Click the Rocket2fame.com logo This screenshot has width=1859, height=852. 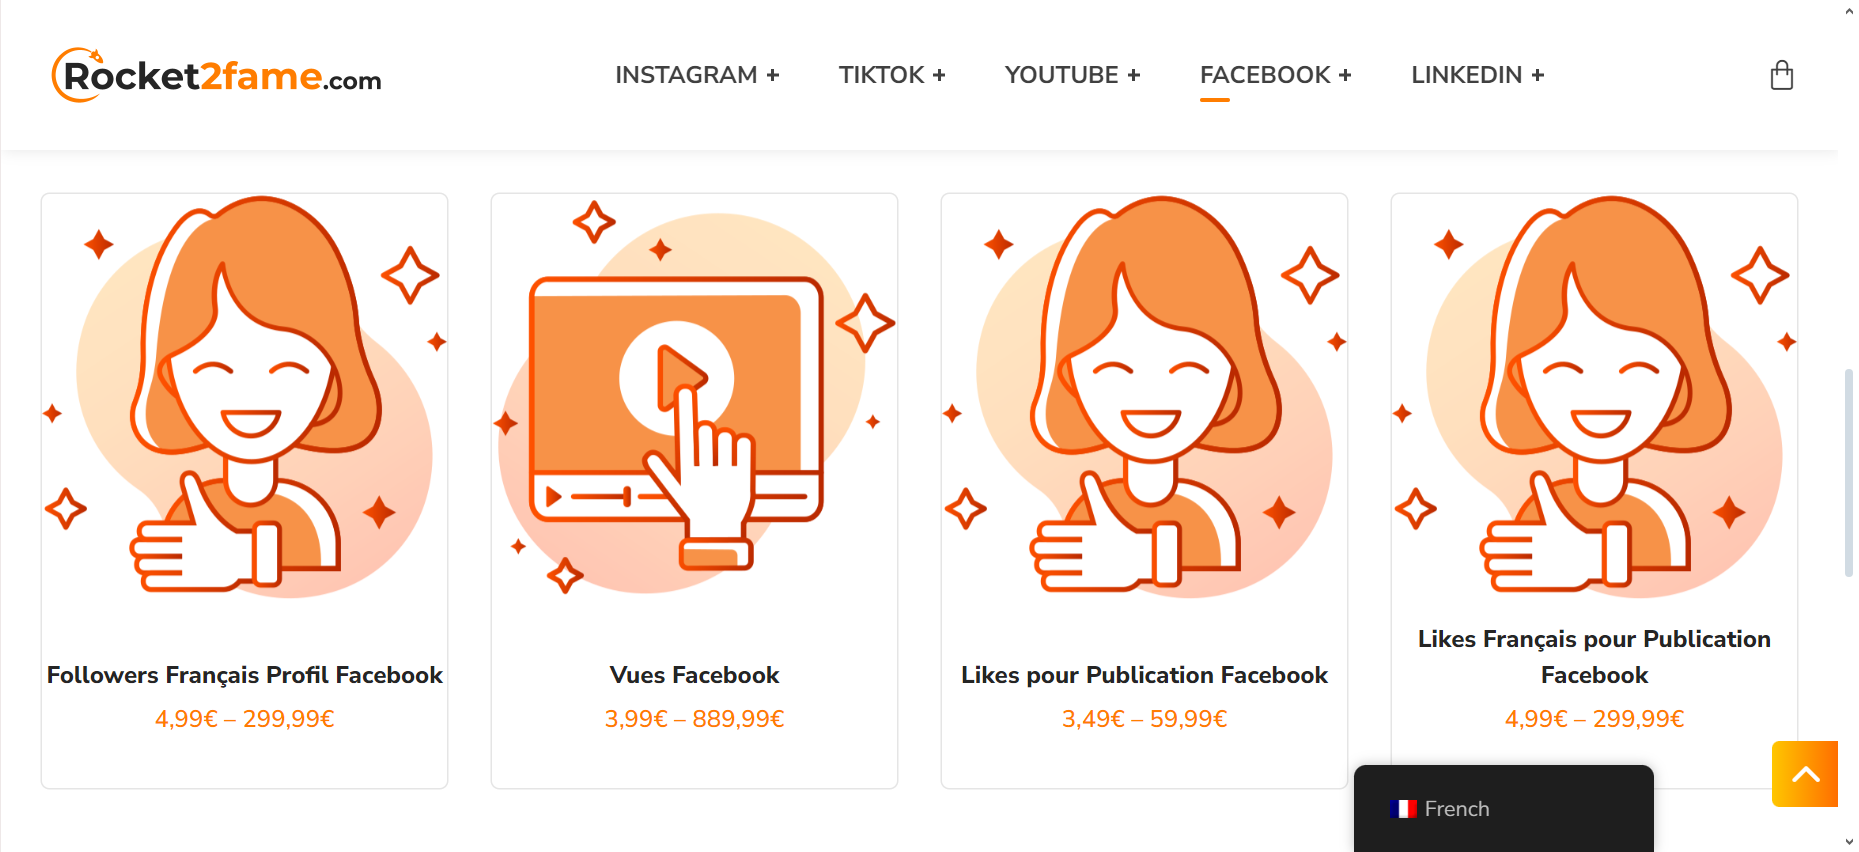click(217, 75)
